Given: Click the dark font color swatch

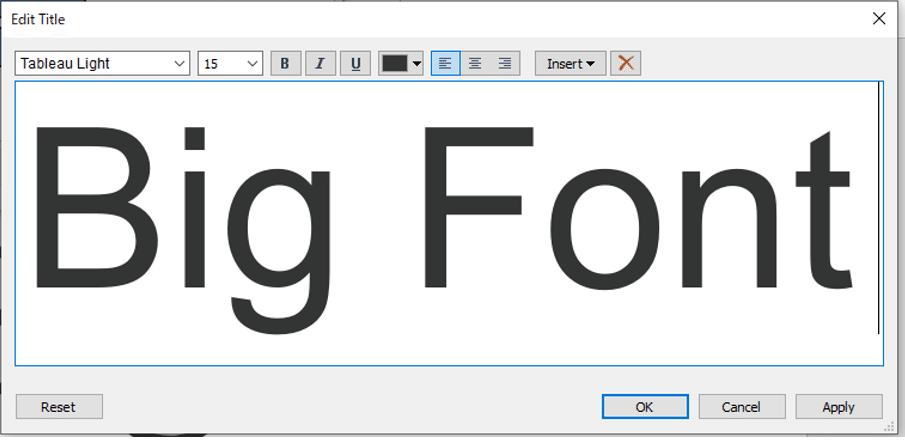Looking at the screenshot, I should point(395,63).
